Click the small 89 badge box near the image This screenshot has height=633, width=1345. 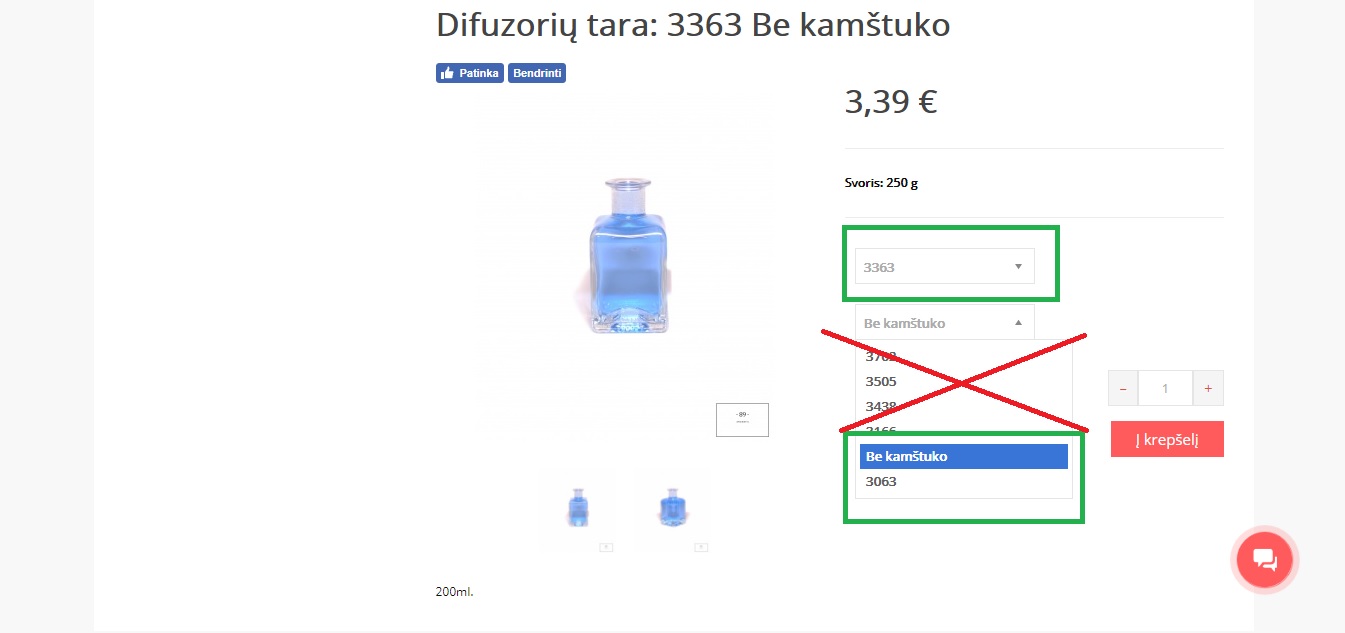[x=742, y=420]
